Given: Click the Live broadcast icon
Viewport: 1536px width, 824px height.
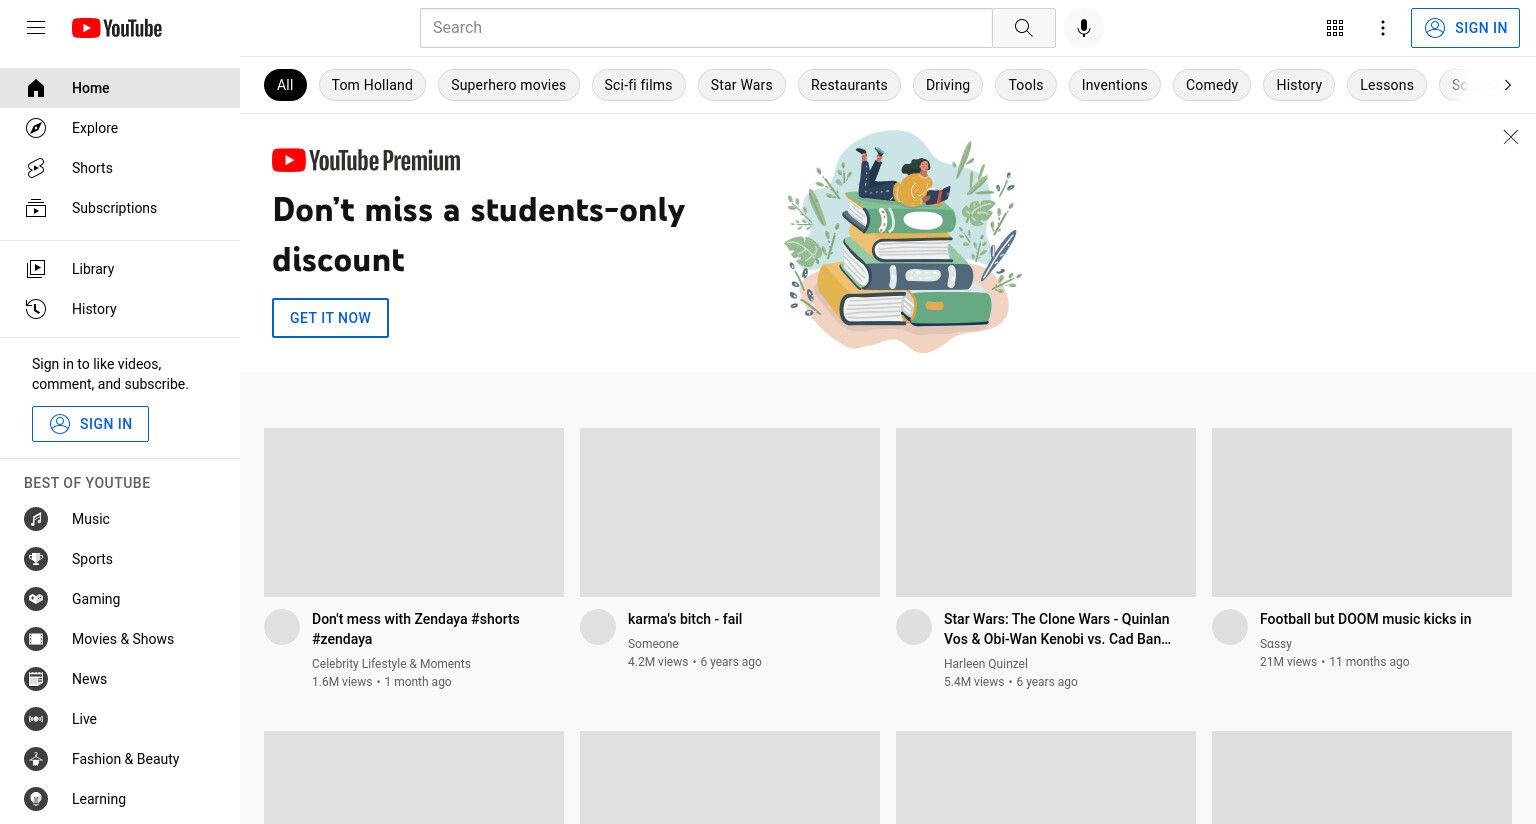Looking at the screenshot, I should tap(36, 719).
